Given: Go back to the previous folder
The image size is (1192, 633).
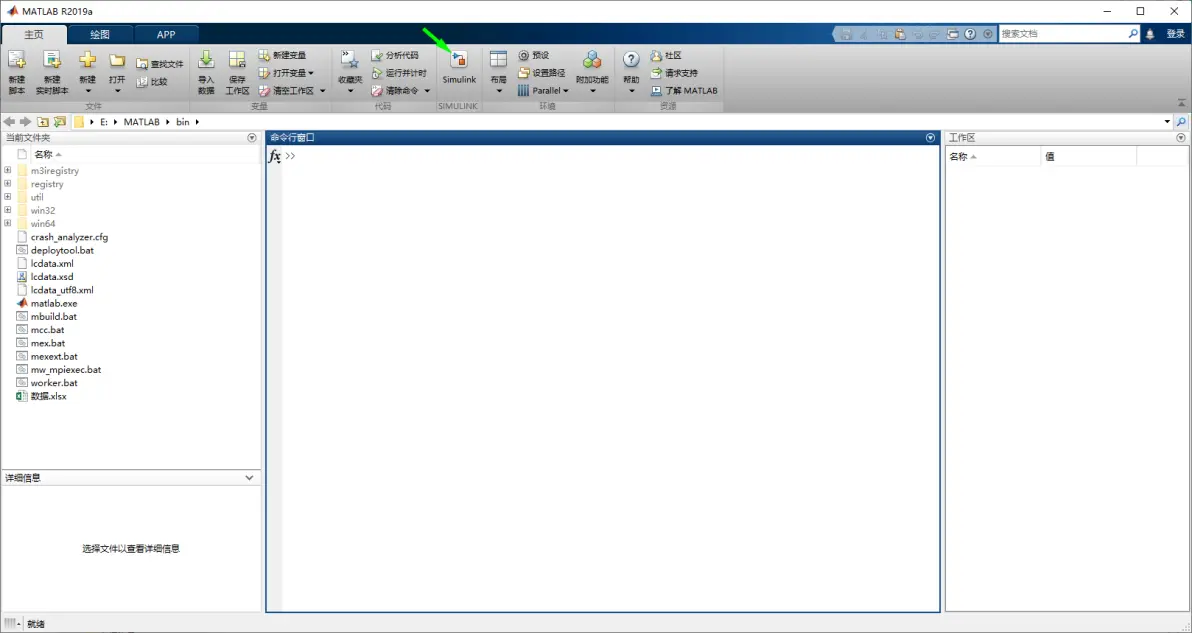Looking at the screenshot, I should tap(10, 122).
